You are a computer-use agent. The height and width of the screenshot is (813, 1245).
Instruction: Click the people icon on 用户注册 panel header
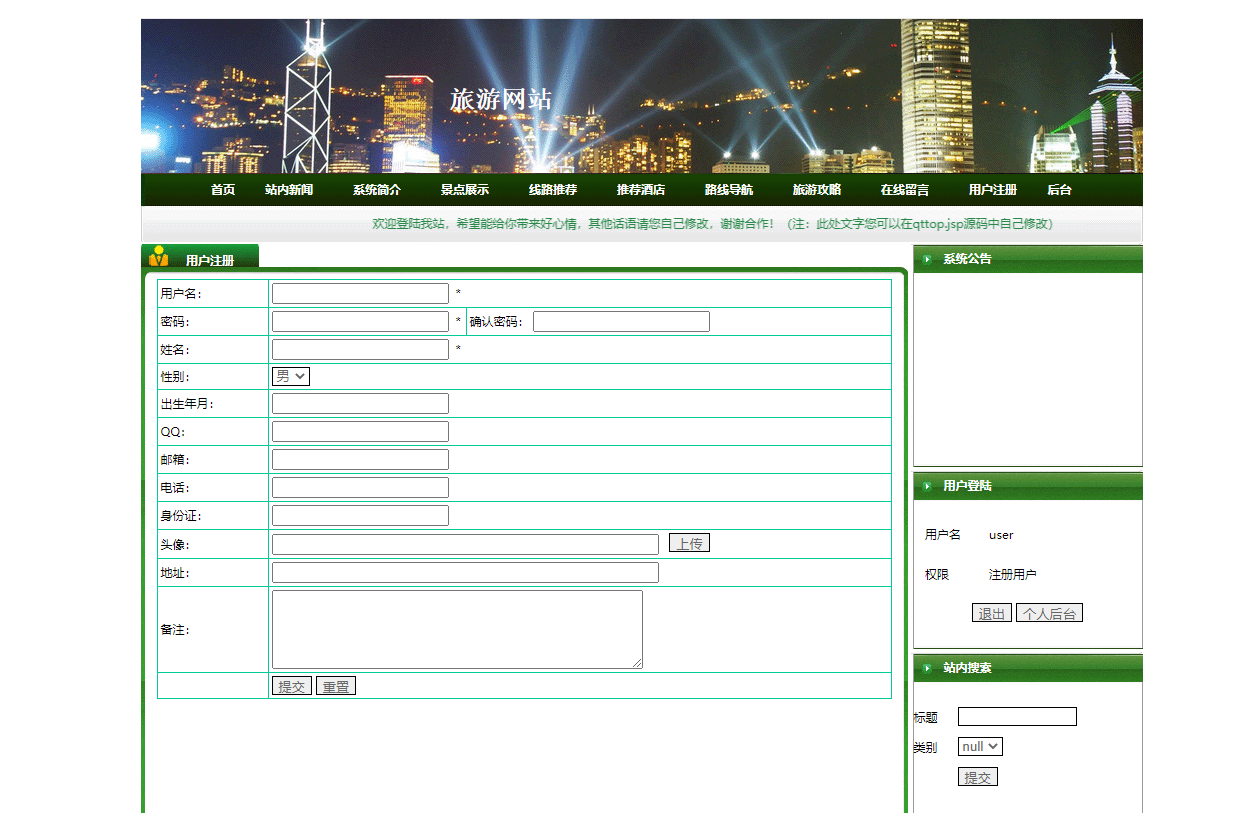point(160,254)
